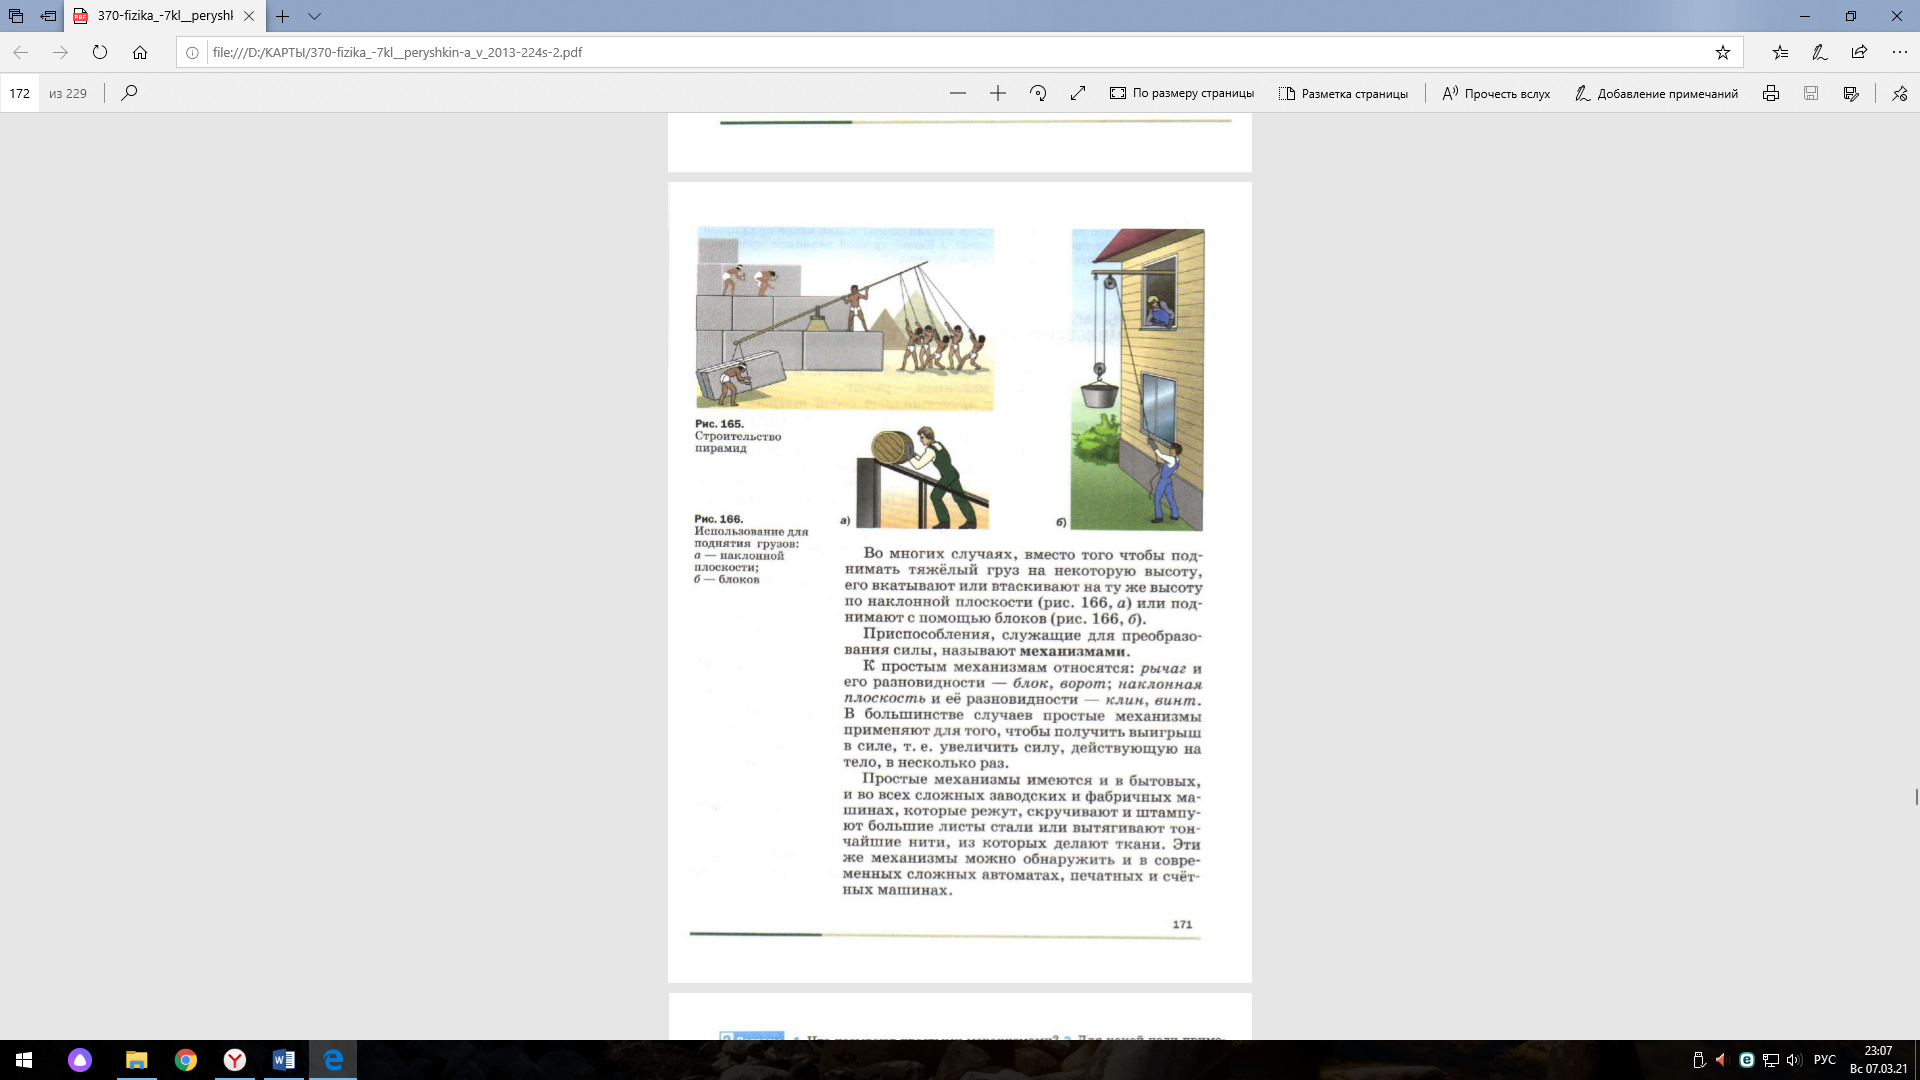Print the PDF document

pos(1771,93)
